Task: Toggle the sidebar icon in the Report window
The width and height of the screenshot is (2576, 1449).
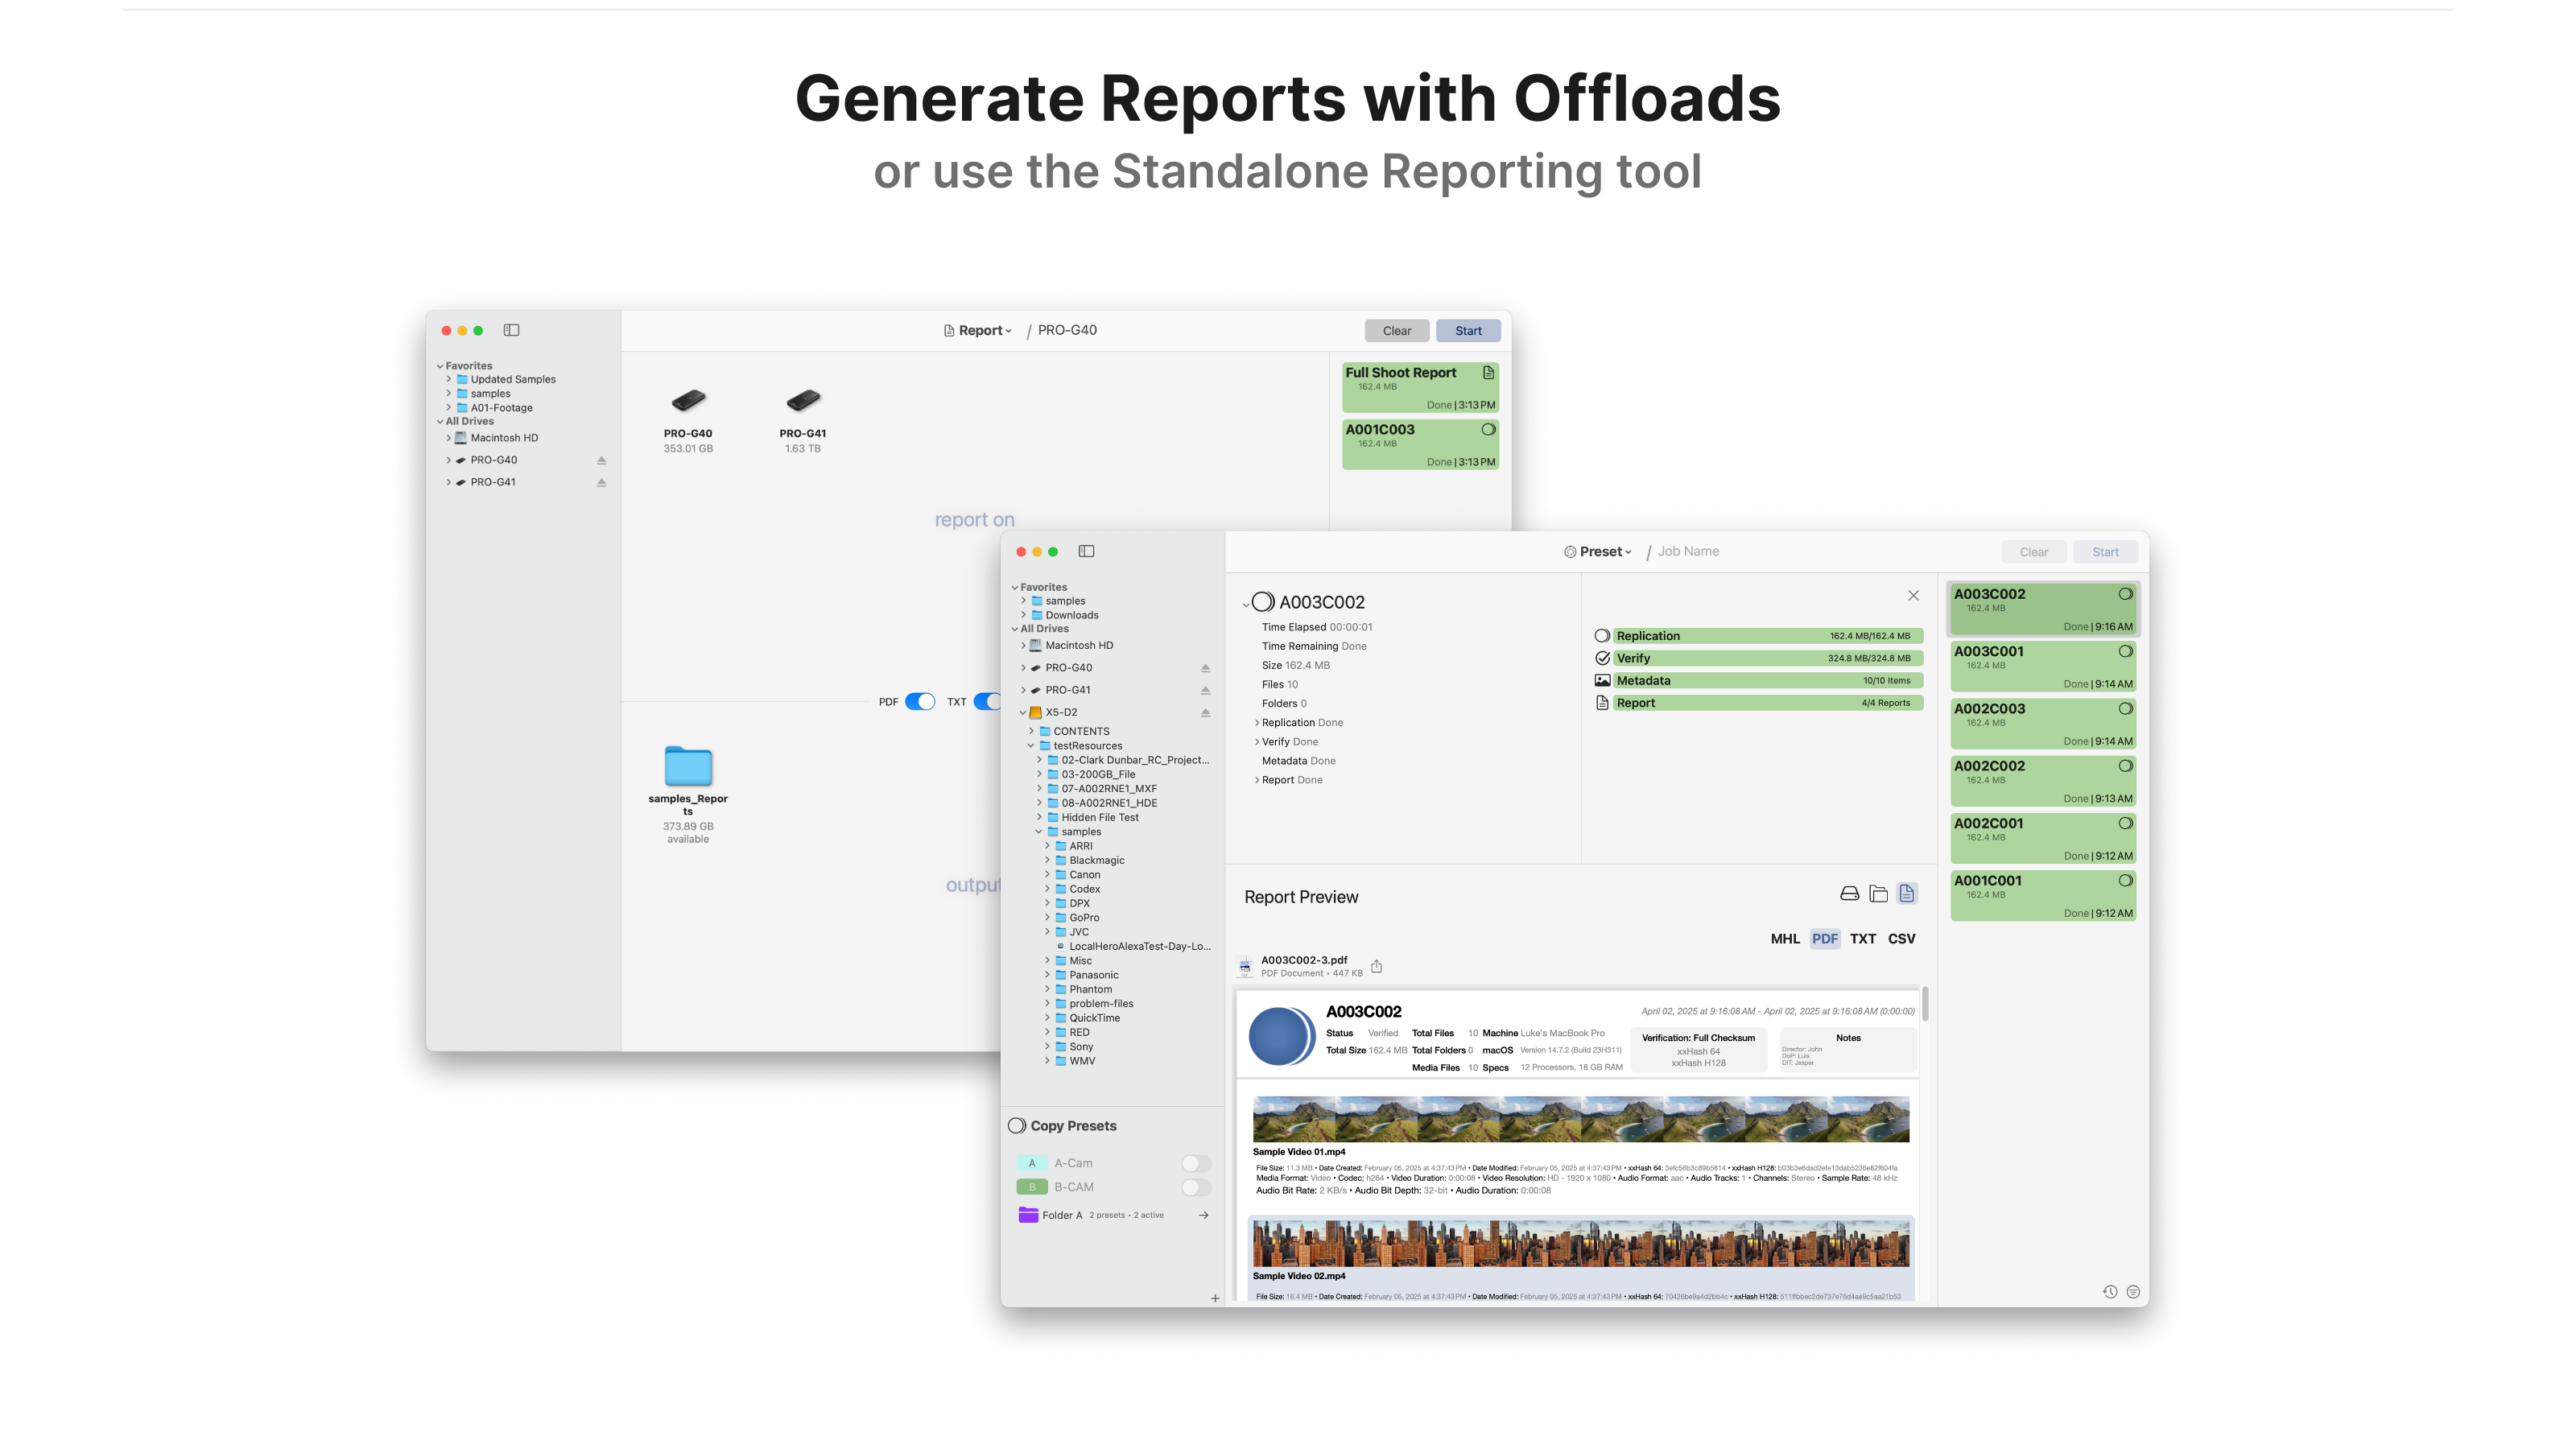Action: [513, 329]
